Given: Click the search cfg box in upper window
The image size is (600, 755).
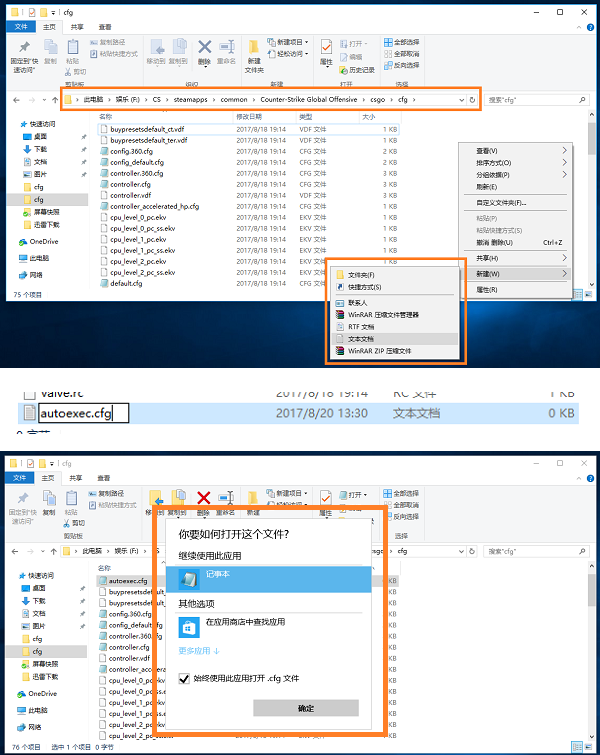Looking at the screenshot, I should (x=536, y=100).
